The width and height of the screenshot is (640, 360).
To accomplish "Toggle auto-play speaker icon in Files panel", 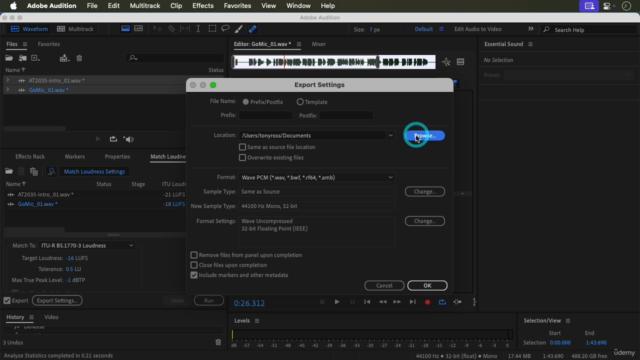I will [x=129, y=139].
